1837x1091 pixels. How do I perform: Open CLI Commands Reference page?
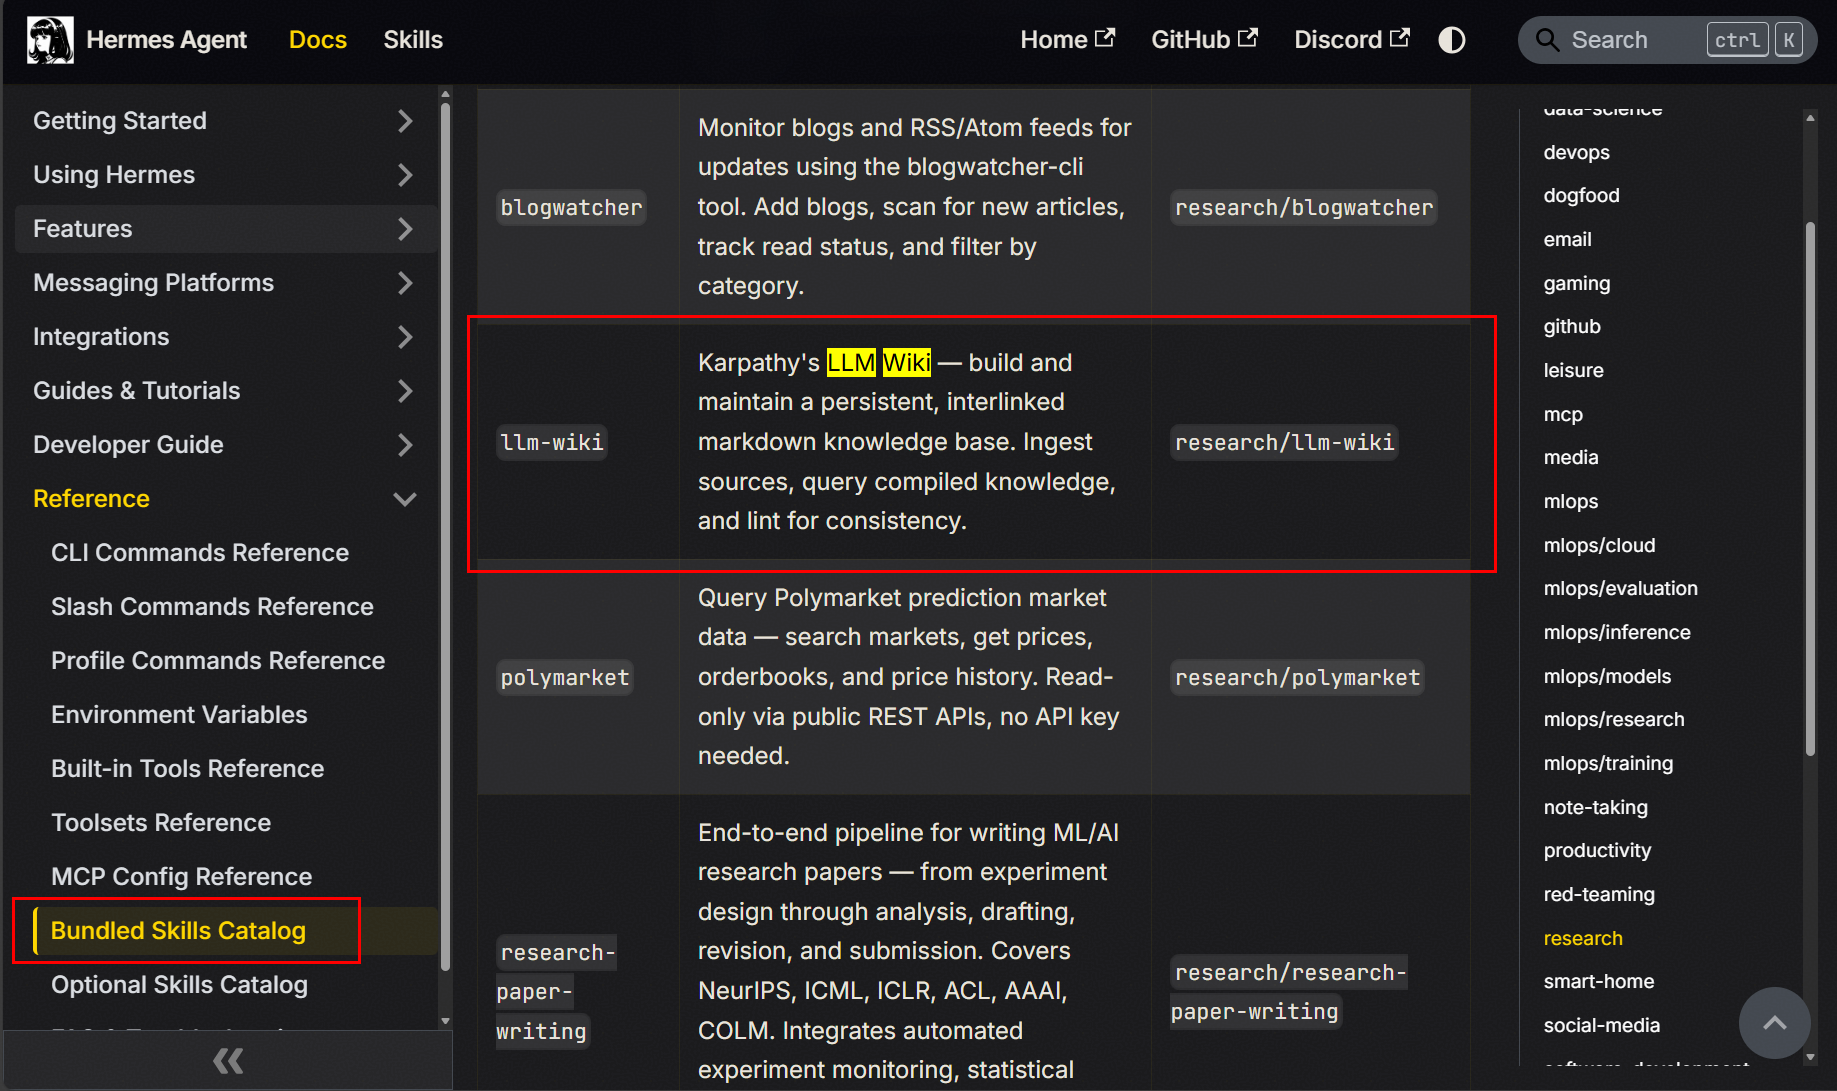tap(200, 553)
